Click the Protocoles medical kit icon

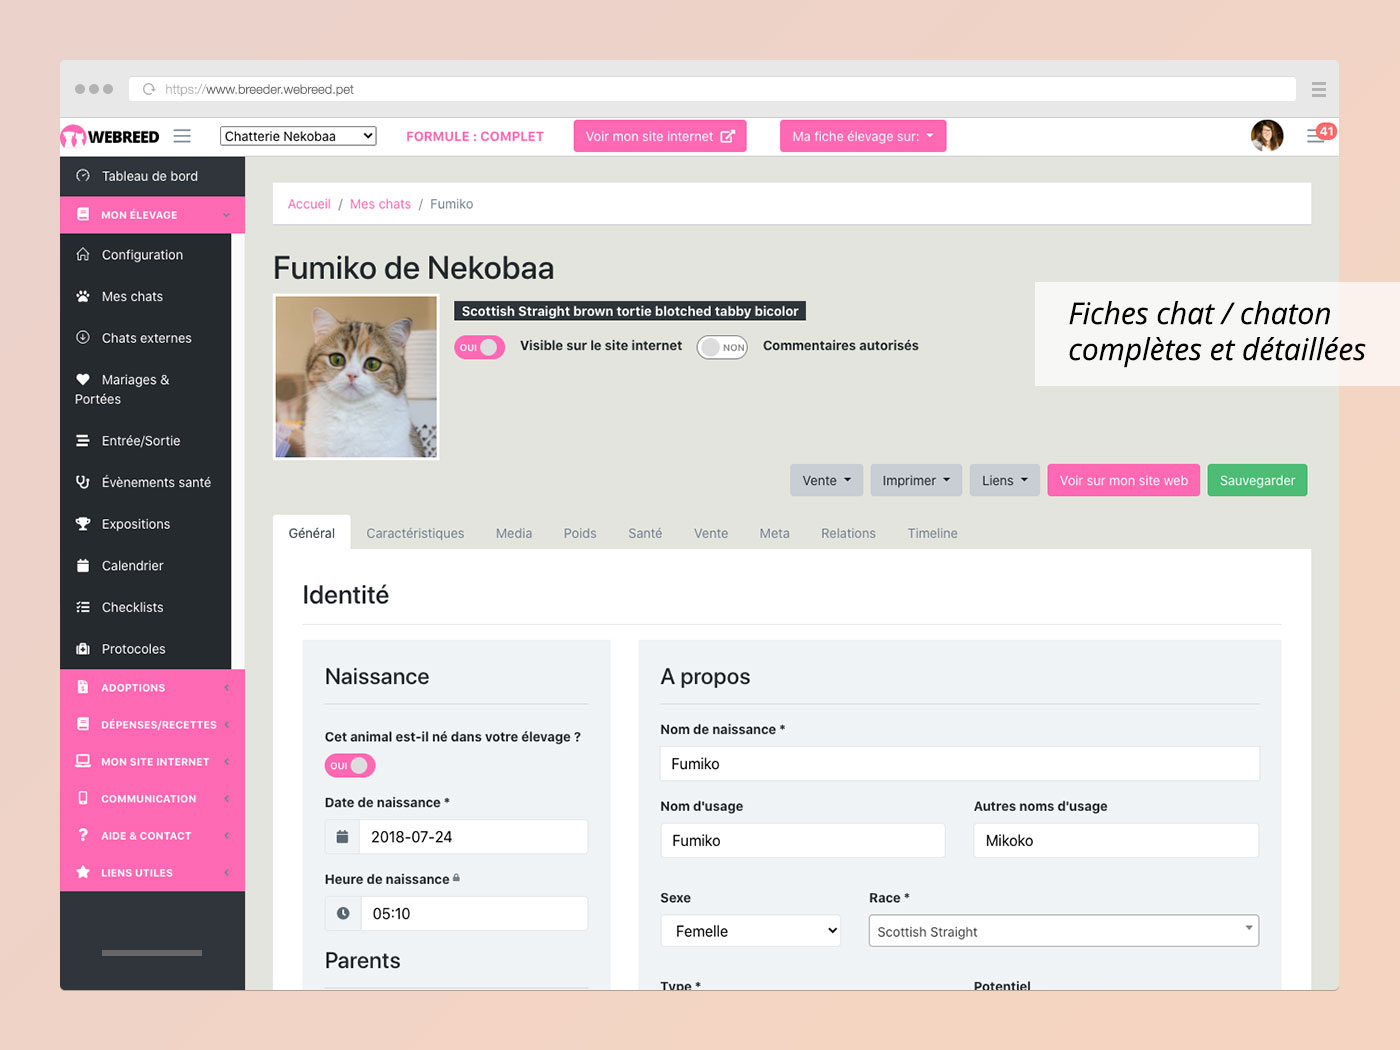point(83,649)
